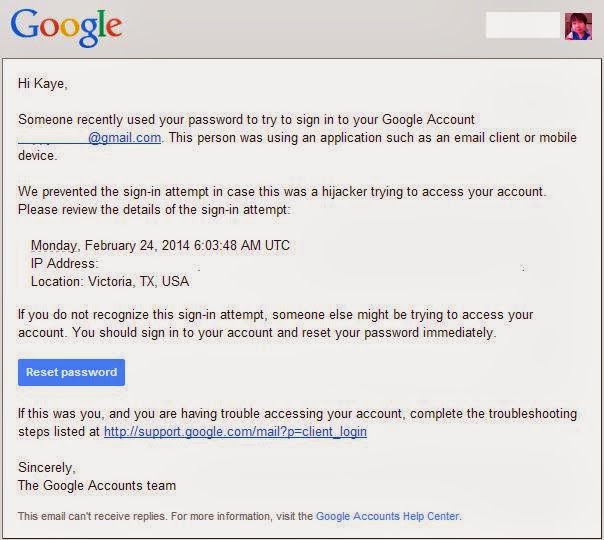Open the support.google.com client_login link

point(235,431)
